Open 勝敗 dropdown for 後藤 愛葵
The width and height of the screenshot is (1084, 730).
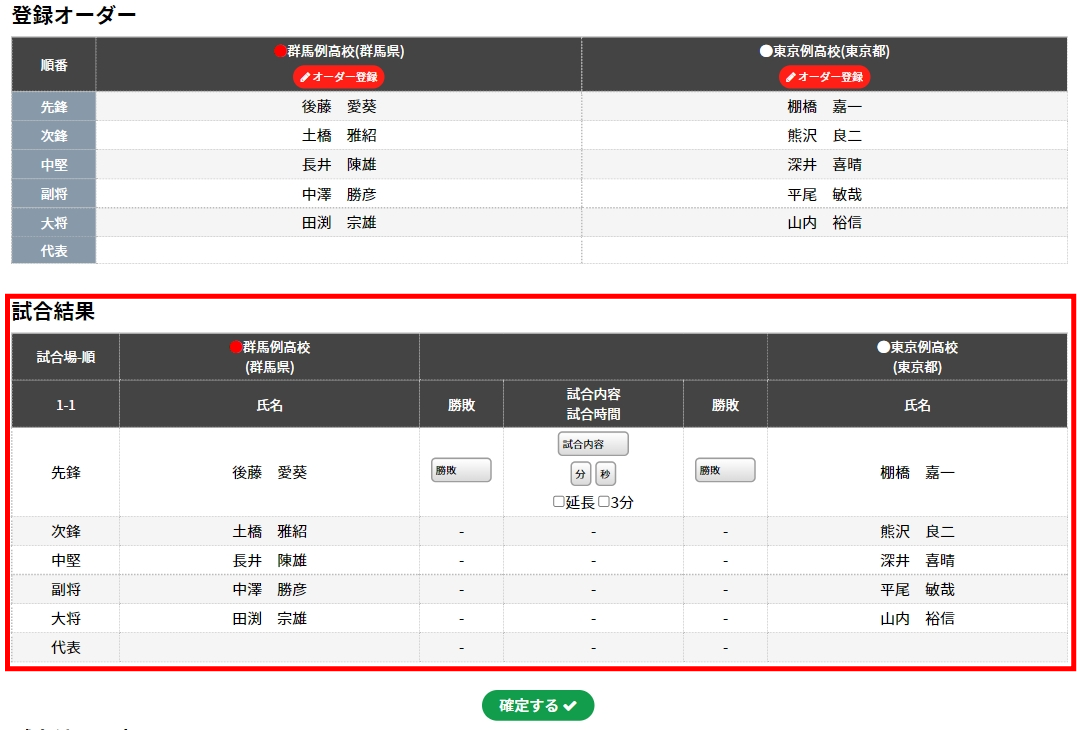click(x=461, y=470)
